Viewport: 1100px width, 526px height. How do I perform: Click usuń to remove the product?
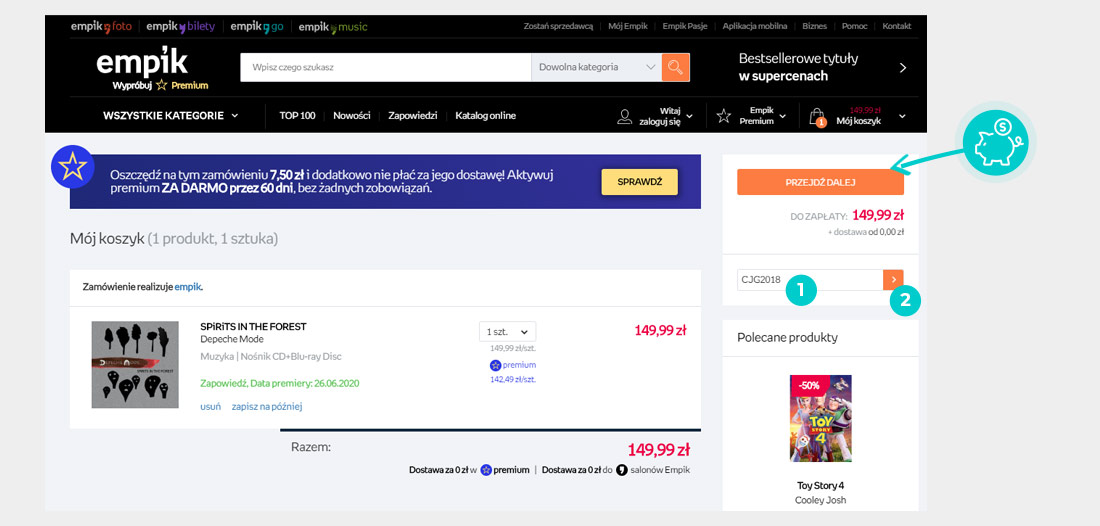[210, 406]
